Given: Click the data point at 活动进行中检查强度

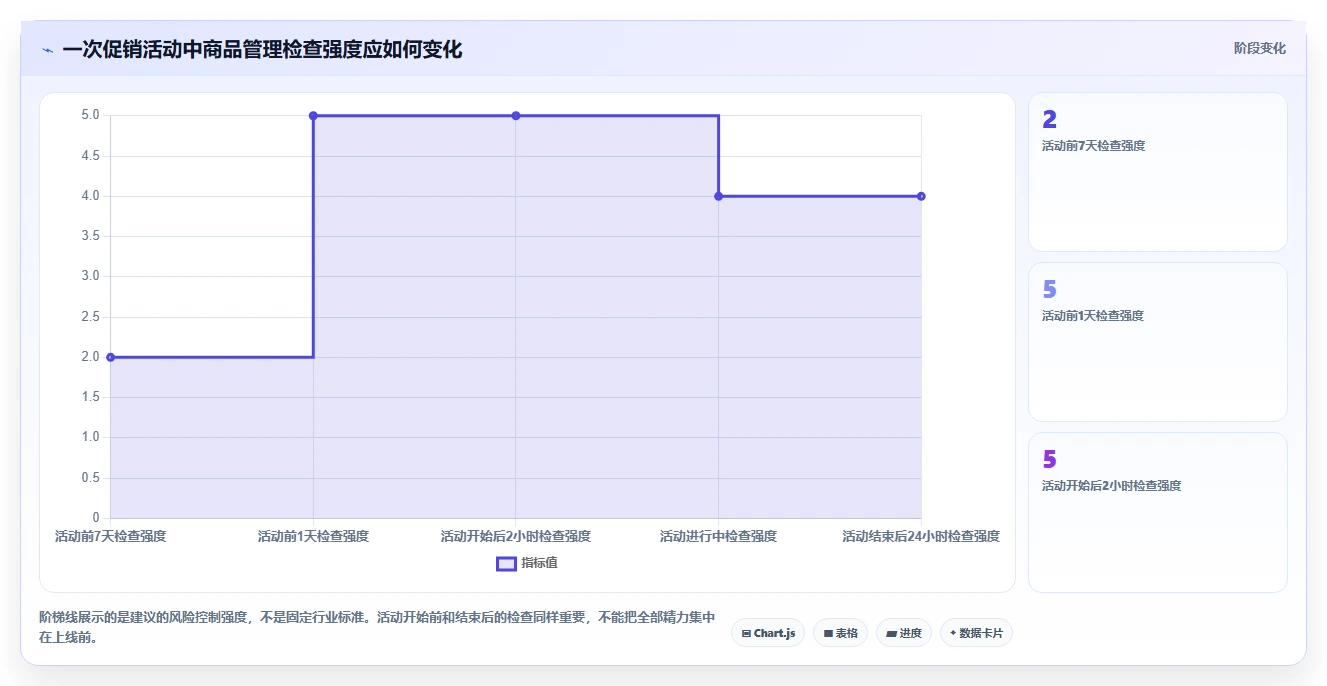Looking at the screenshot, I should 718,196.
